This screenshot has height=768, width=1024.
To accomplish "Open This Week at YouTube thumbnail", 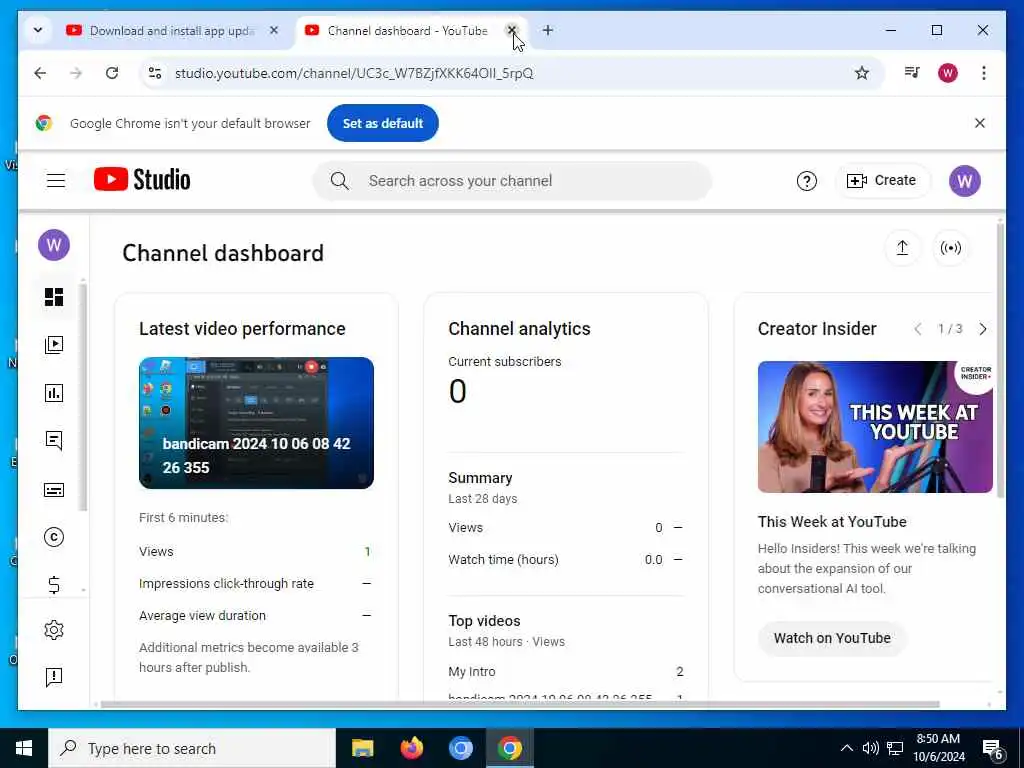I will pos(875,427).
